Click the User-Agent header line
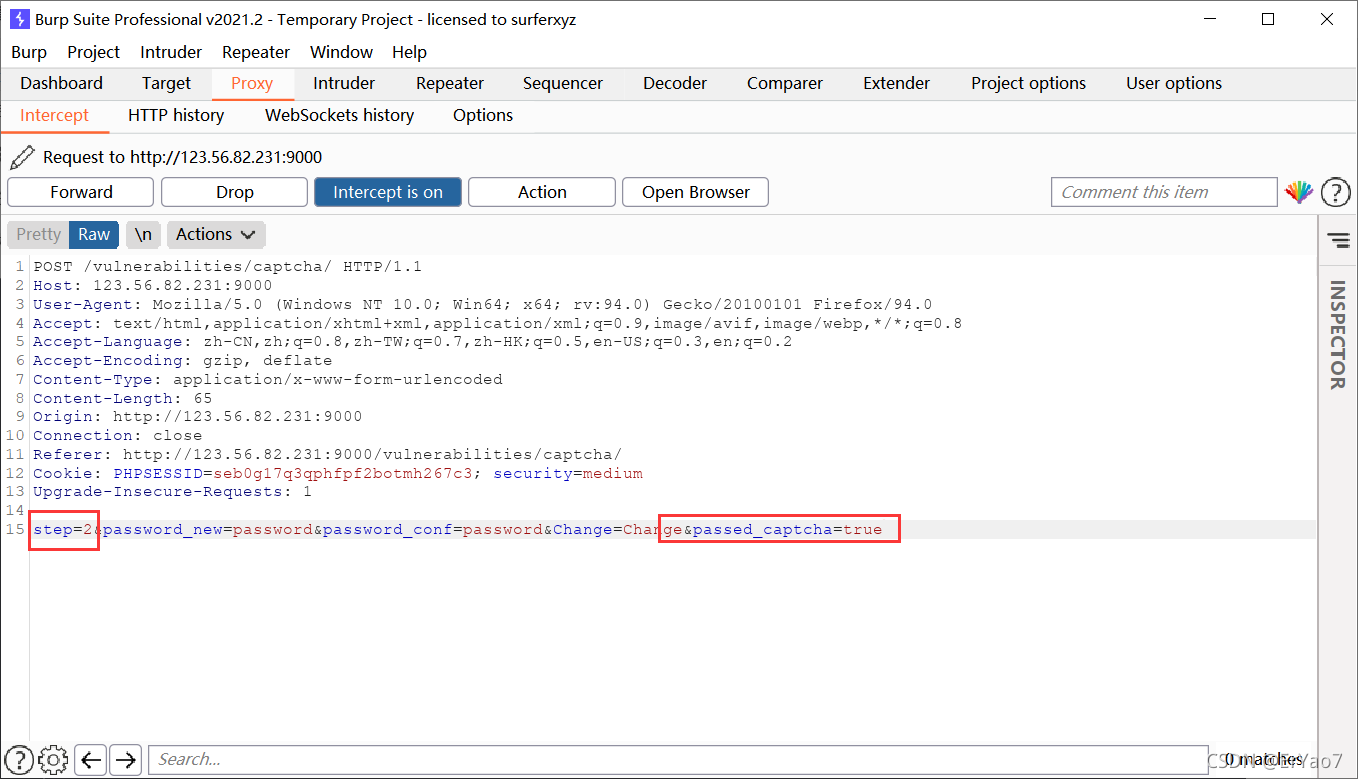 coord(482,304)
